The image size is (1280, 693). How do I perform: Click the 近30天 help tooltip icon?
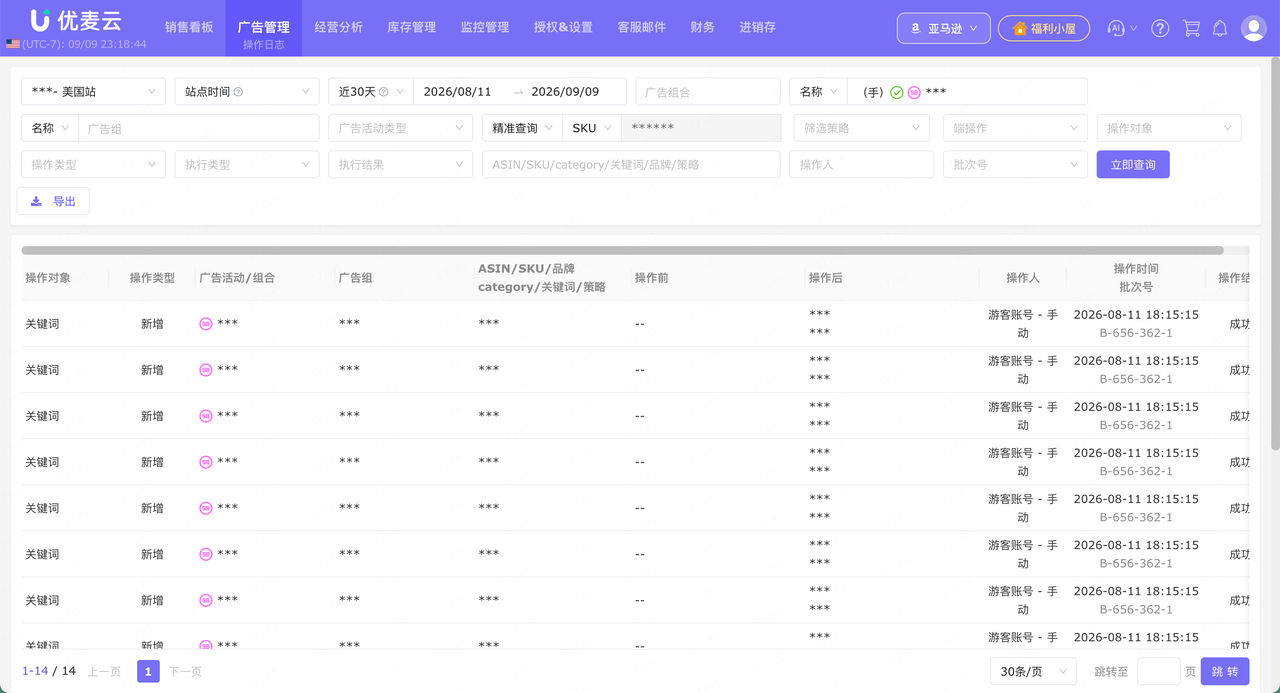coord(383,92)
